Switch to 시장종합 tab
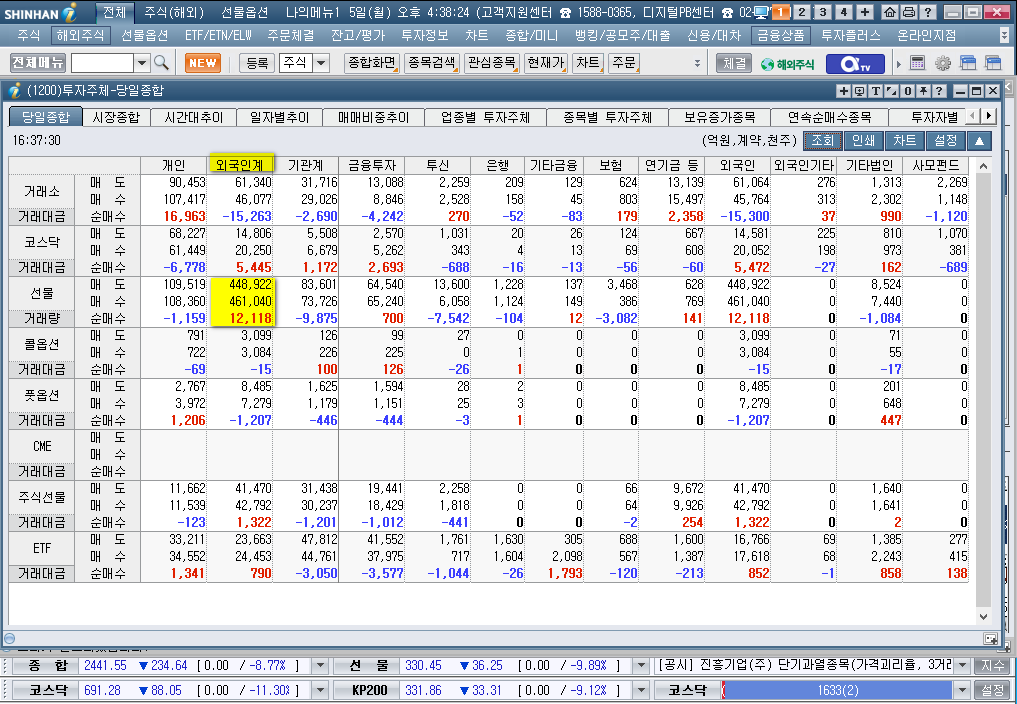The width and height of the screenshot is (1017, 704). click(x=115, y=117)
